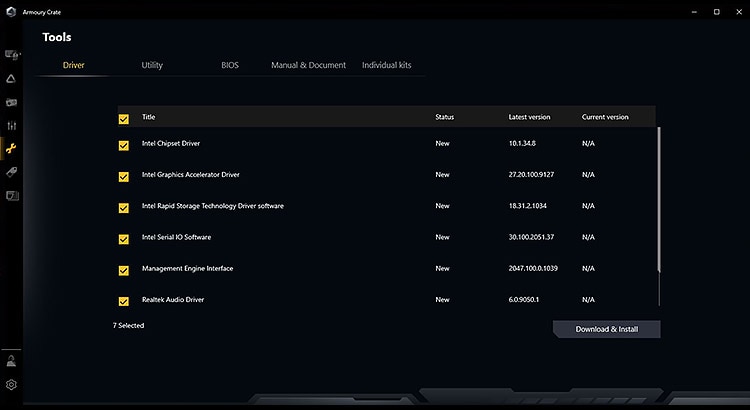
Task: Open the Manual & Document tab
Action: 309,65
